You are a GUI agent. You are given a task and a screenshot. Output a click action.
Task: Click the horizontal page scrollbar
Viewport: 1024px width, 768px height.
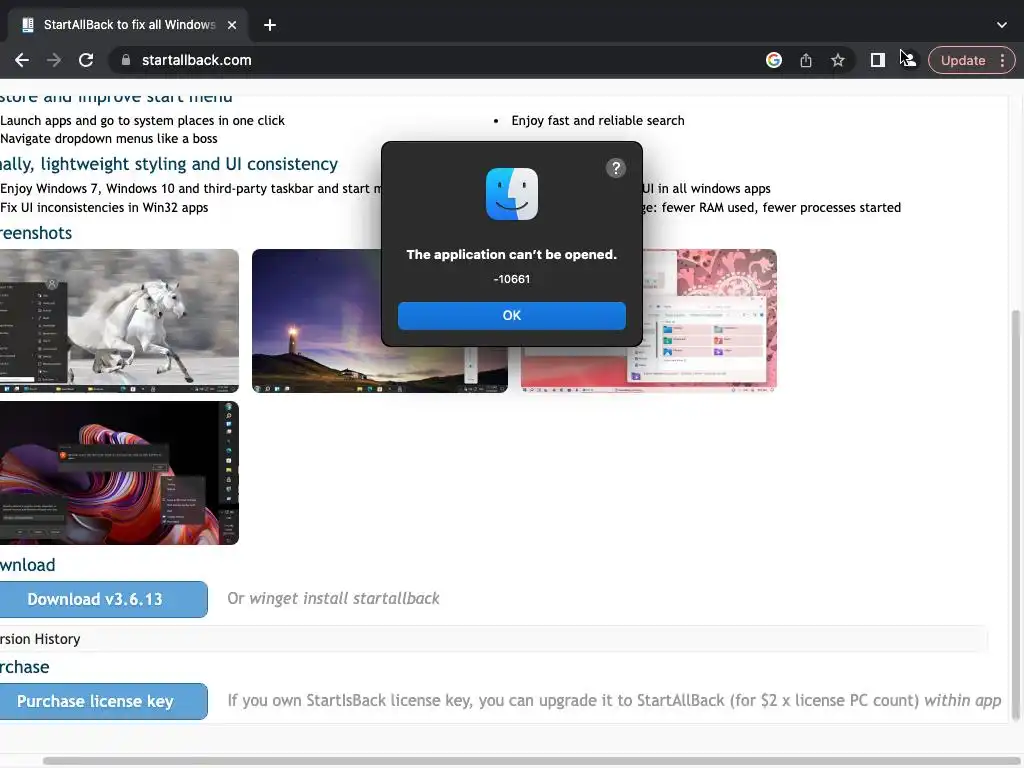point(533,761)
